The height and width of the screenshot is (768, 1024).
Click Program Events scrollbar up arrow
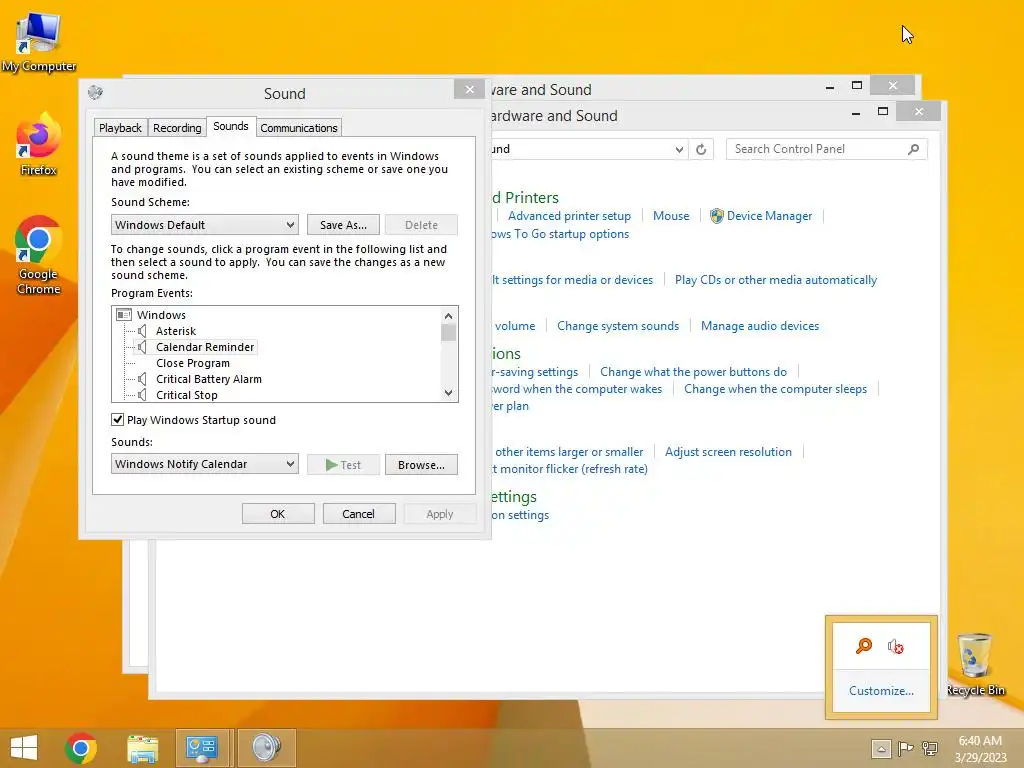[448, 315]
